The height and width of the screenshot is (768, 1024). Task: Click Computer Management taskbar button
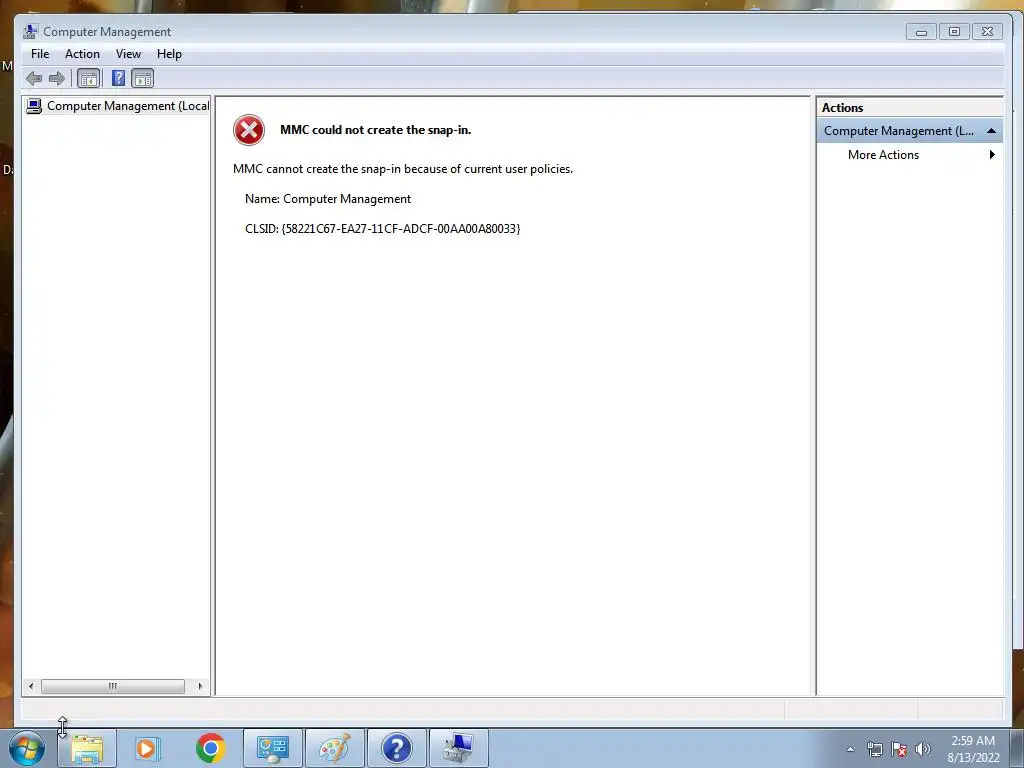pos(458,748)
